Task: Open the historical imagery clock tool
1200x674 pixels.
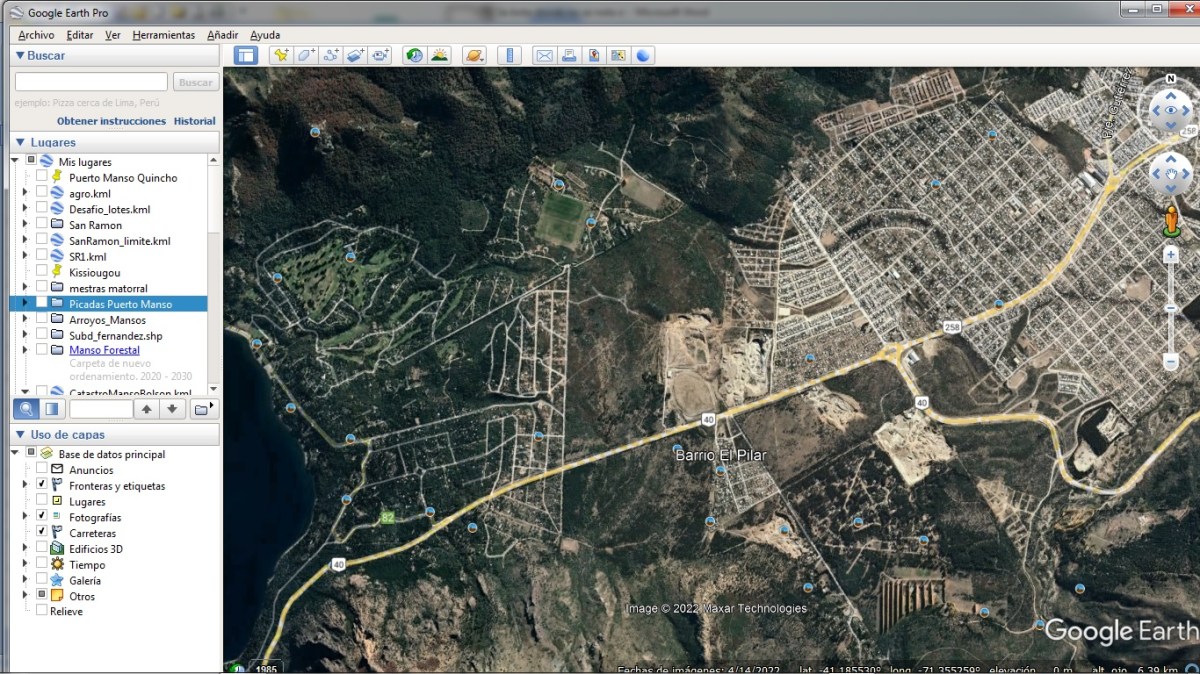Action: pyautogui.click(x=414, y=56)
